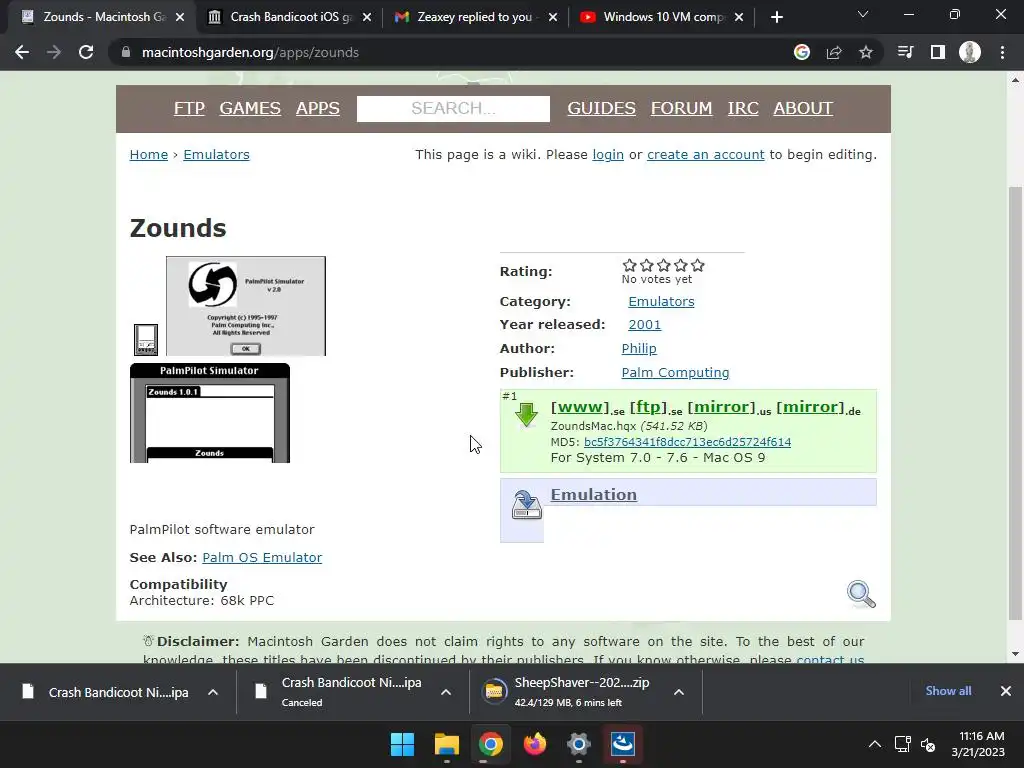The width and height of the screenshot is (1024, 768).
Task: Rate with the first star
Action: (630, 265)
